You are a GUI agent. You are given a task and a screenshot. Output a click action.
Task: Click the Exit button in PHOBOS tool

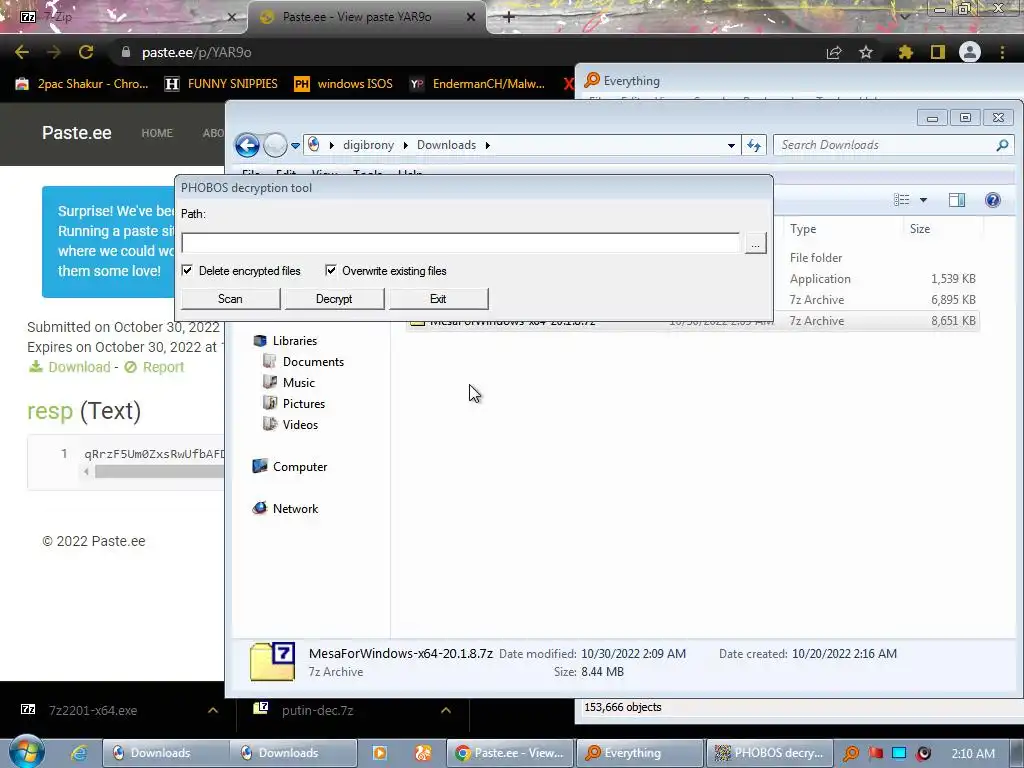click(438, 298)
